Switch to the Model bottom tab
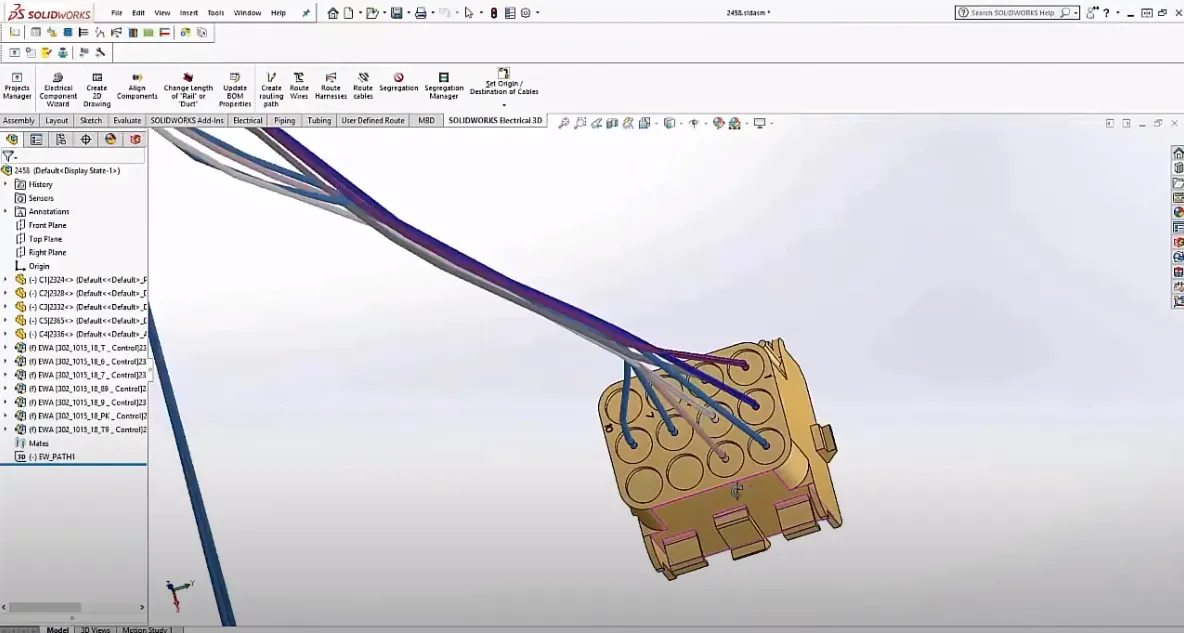 (57, 628)
